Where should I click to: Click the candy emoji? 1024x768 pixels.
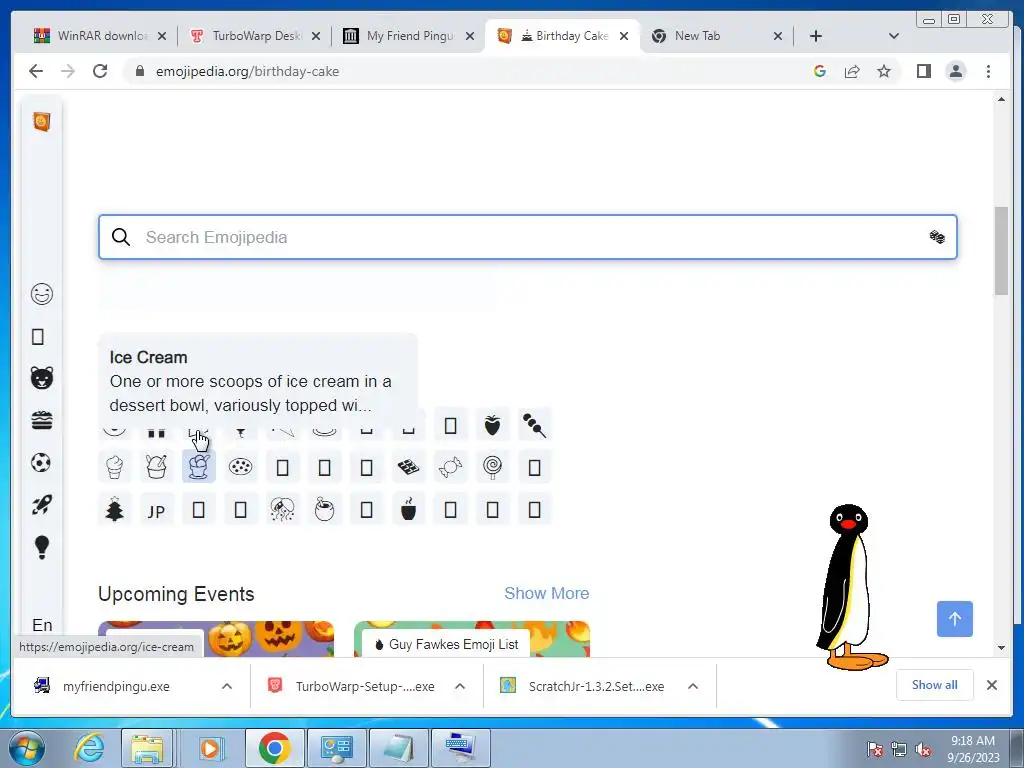451,467
